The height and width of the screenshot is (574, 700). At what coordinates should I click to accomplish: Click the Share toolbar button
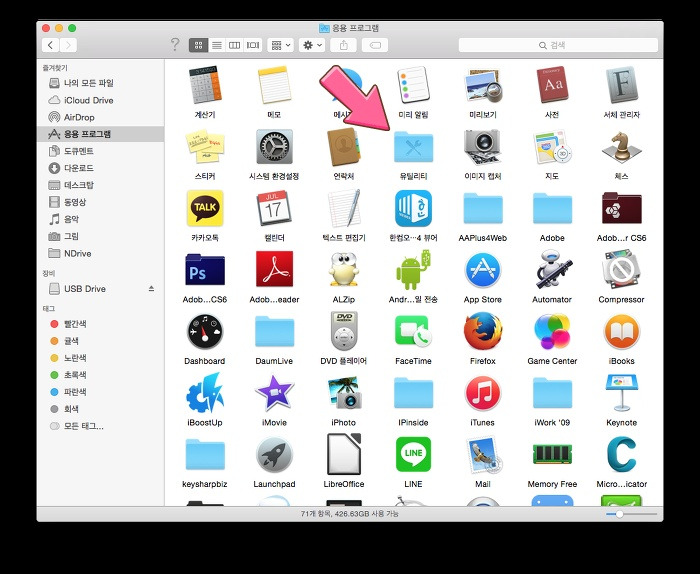click(343, 45)
